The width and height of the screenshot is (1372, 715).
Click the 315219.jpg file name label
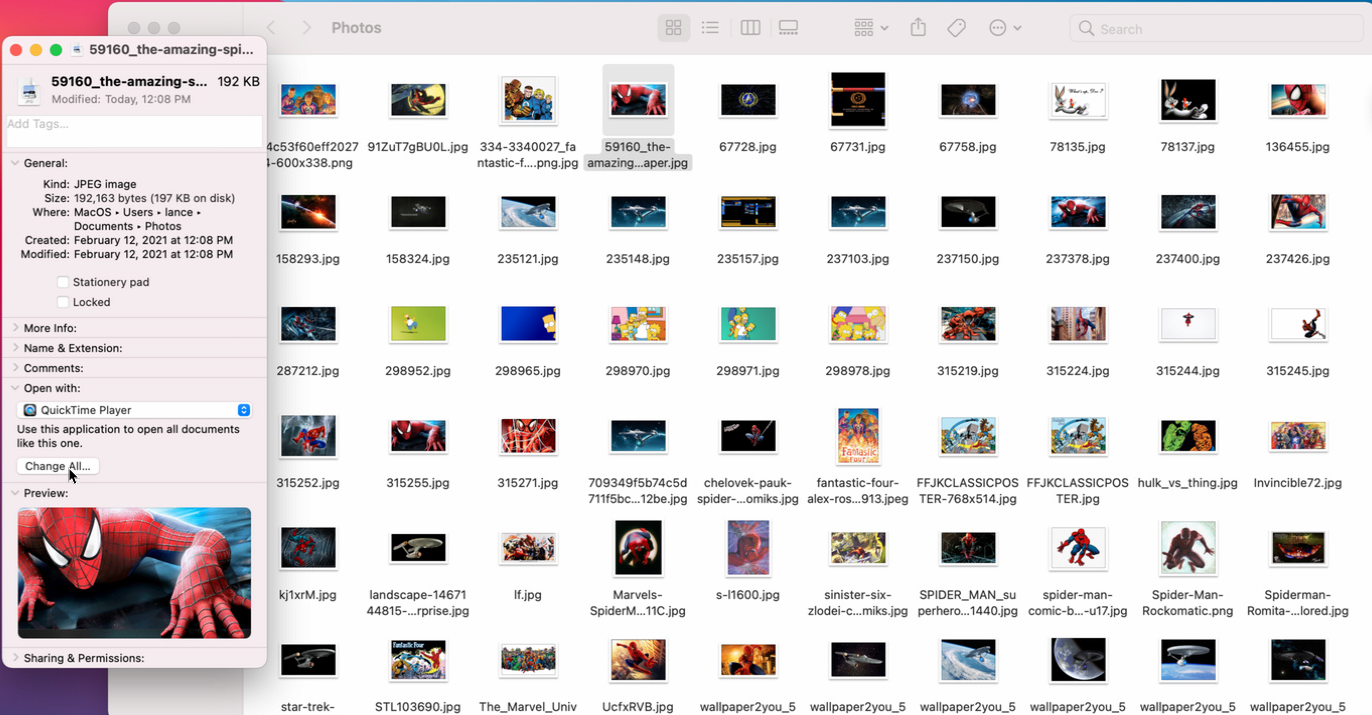pos(968,371)
